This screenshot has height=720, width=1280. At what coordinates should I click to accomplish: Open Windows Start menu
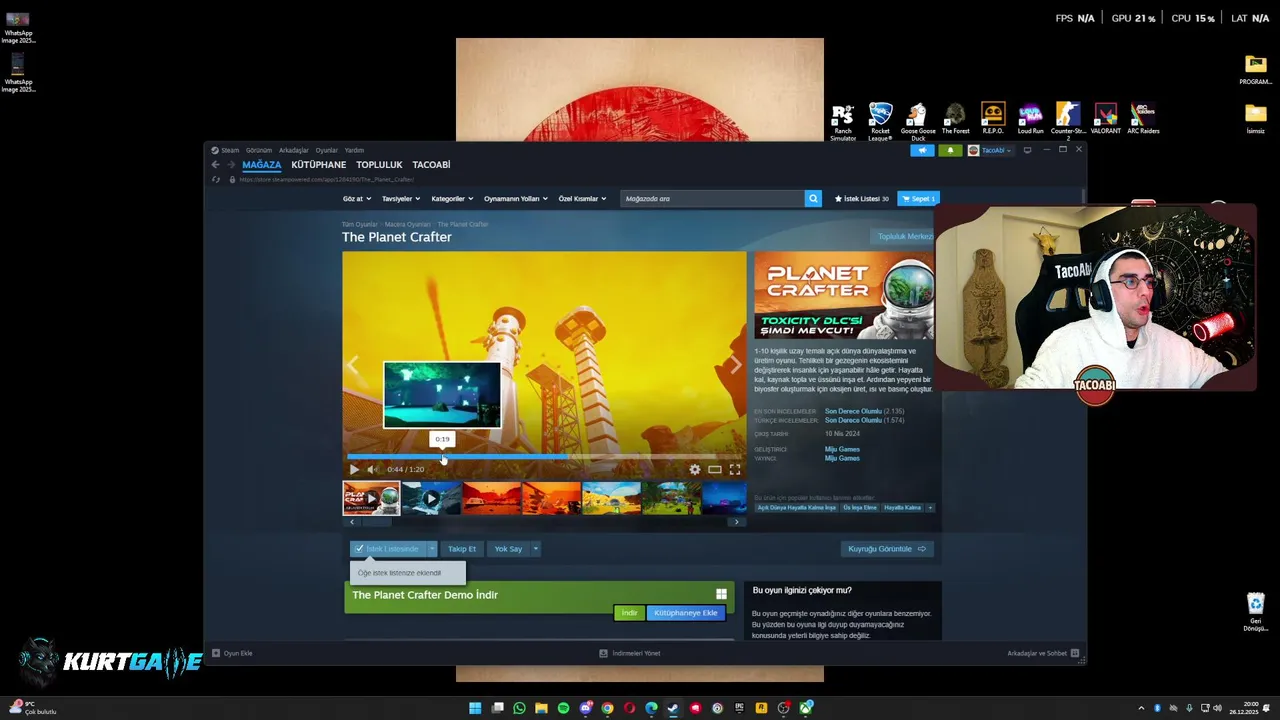click(475, 708)
